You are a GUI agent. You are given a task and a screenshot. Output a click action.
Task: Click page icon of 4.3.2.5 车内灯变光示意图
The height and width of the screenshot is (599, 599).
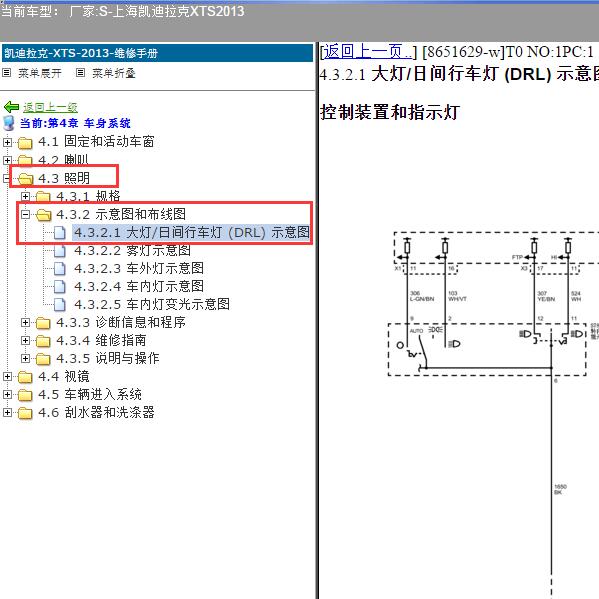point(60,304)
